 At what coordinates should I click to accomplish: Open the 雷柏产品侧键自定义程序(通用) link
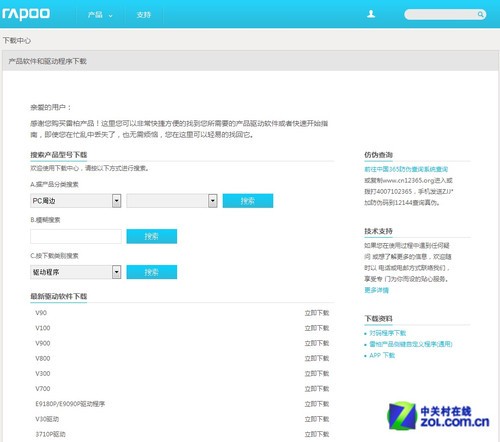click(411, 344)
